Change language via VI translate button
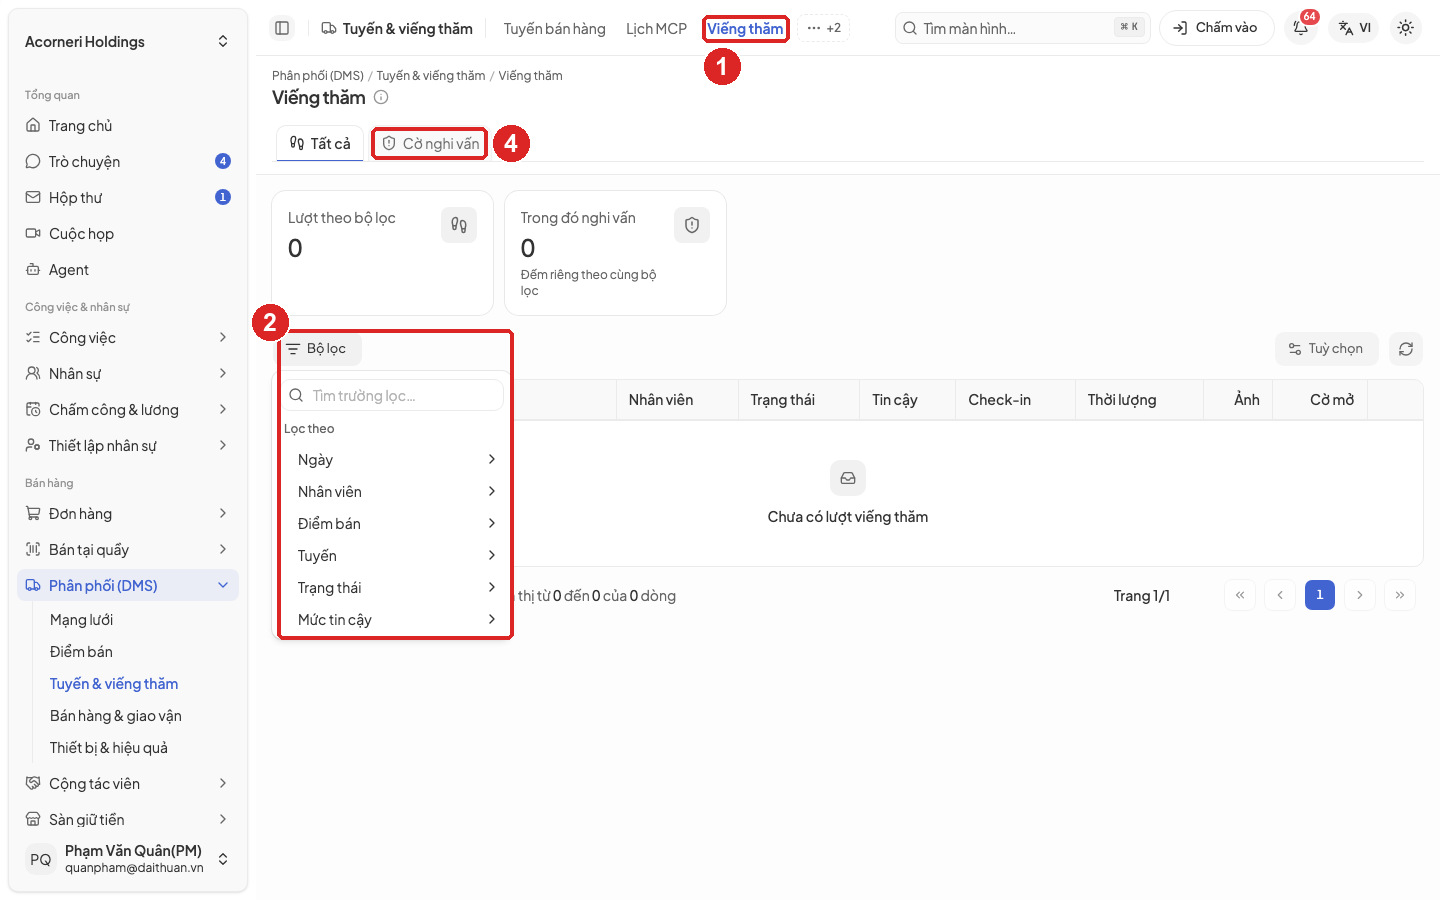This screenshot has width=1440, height=900. tap(1355, 28)
